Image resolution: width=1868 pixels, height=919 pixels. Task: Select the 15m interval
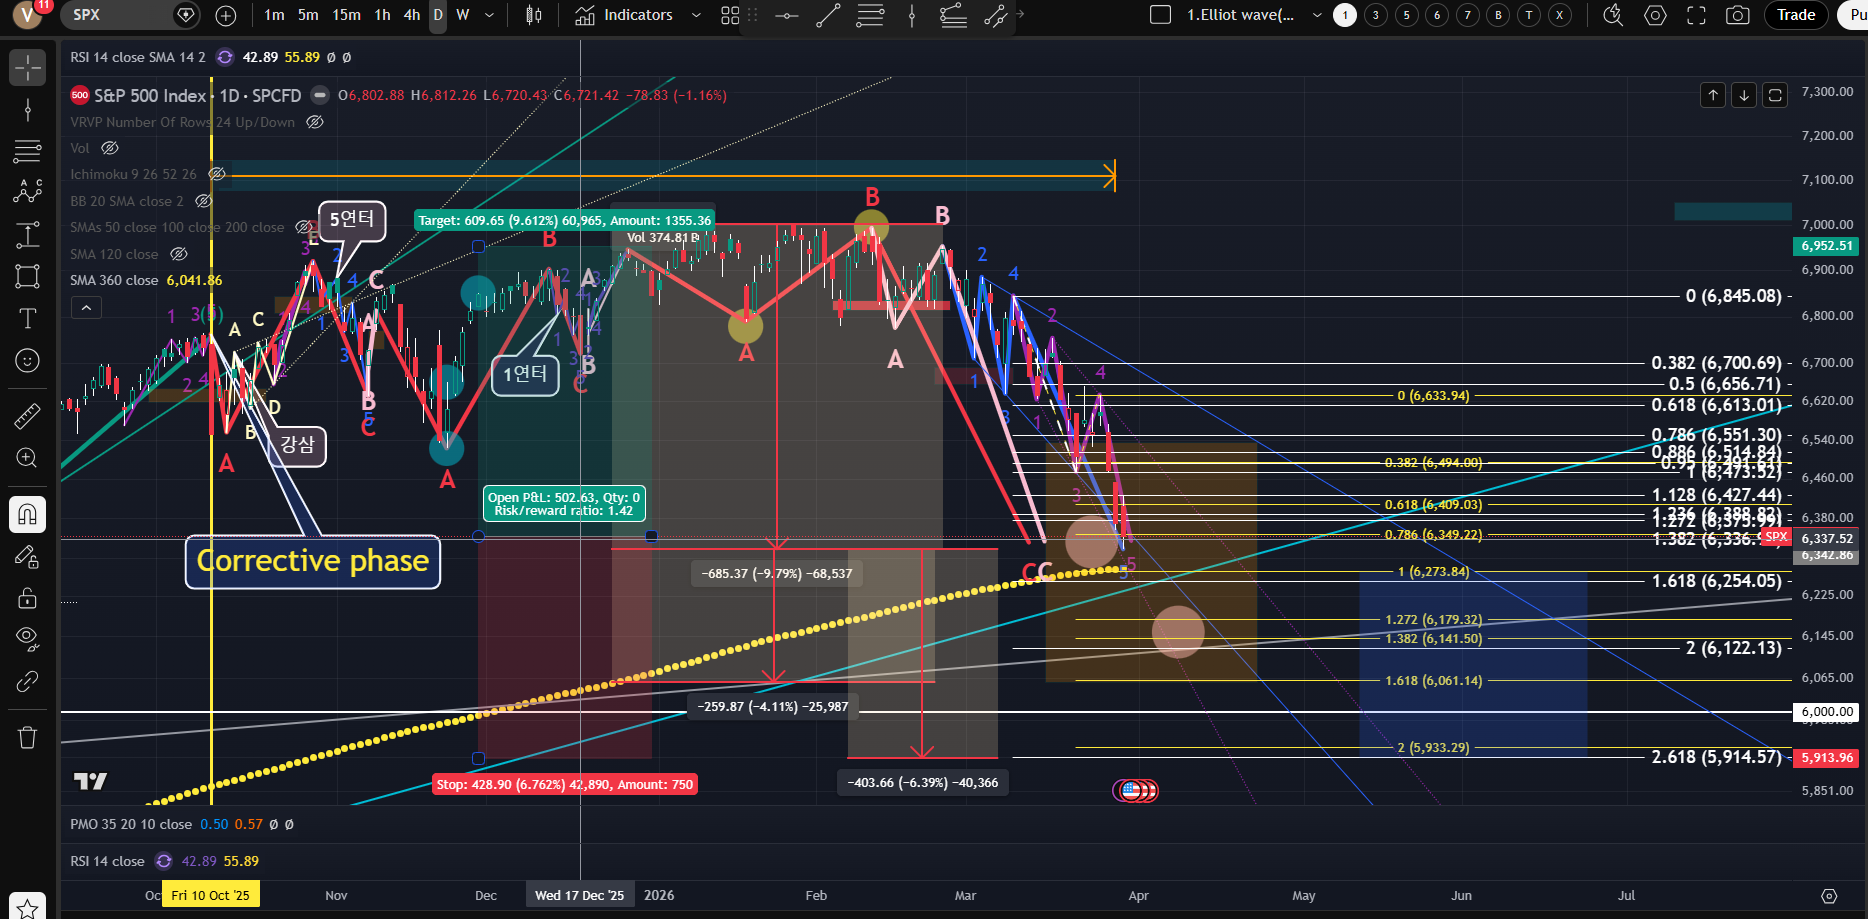(346, 15)
